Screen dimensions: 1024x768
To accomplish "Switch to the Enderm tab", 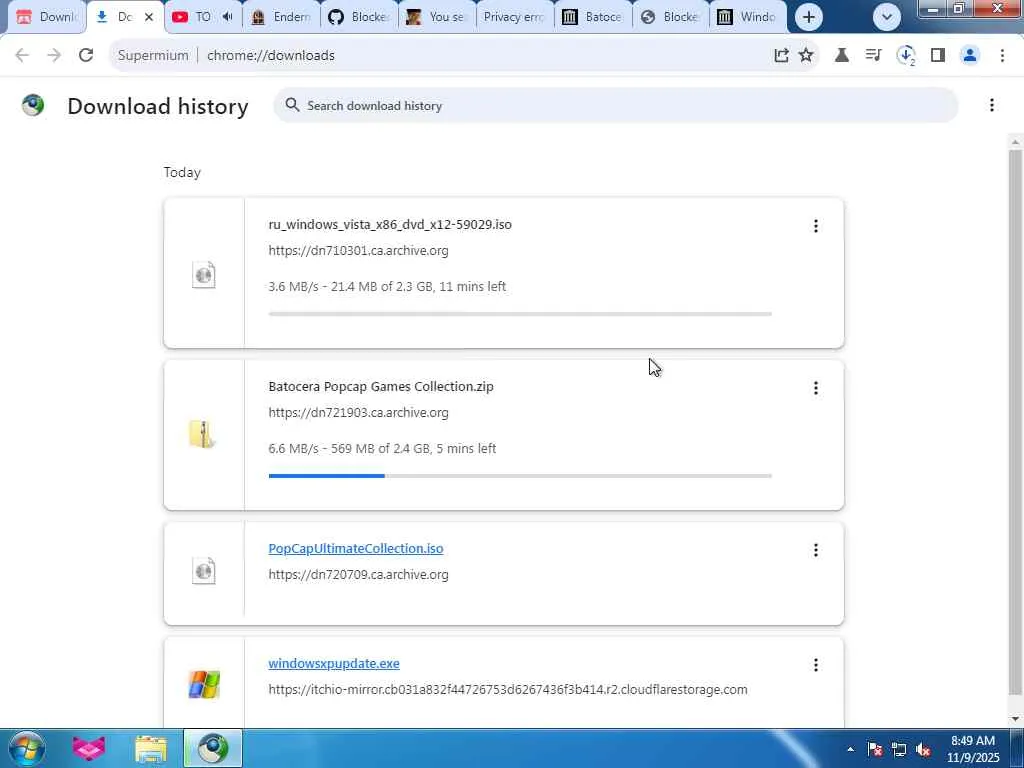I will tap(281, 17).
